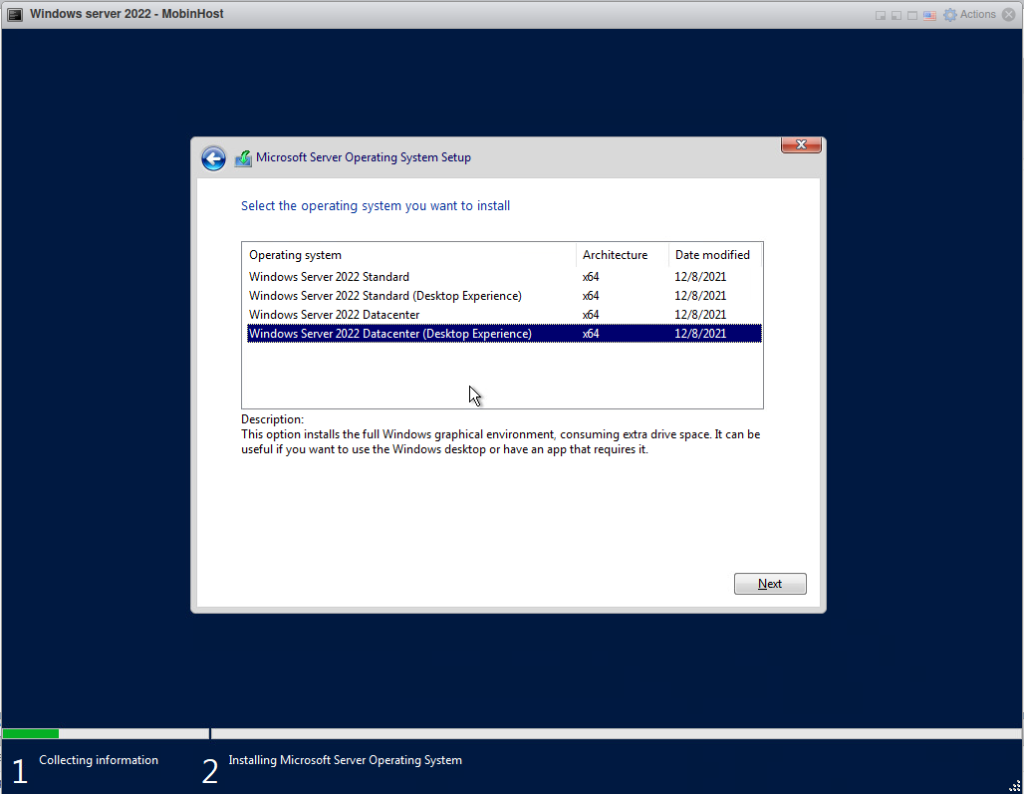Click the Operating system column header
The height and width of the screenshot is (794, 1024).
[409, 255]
